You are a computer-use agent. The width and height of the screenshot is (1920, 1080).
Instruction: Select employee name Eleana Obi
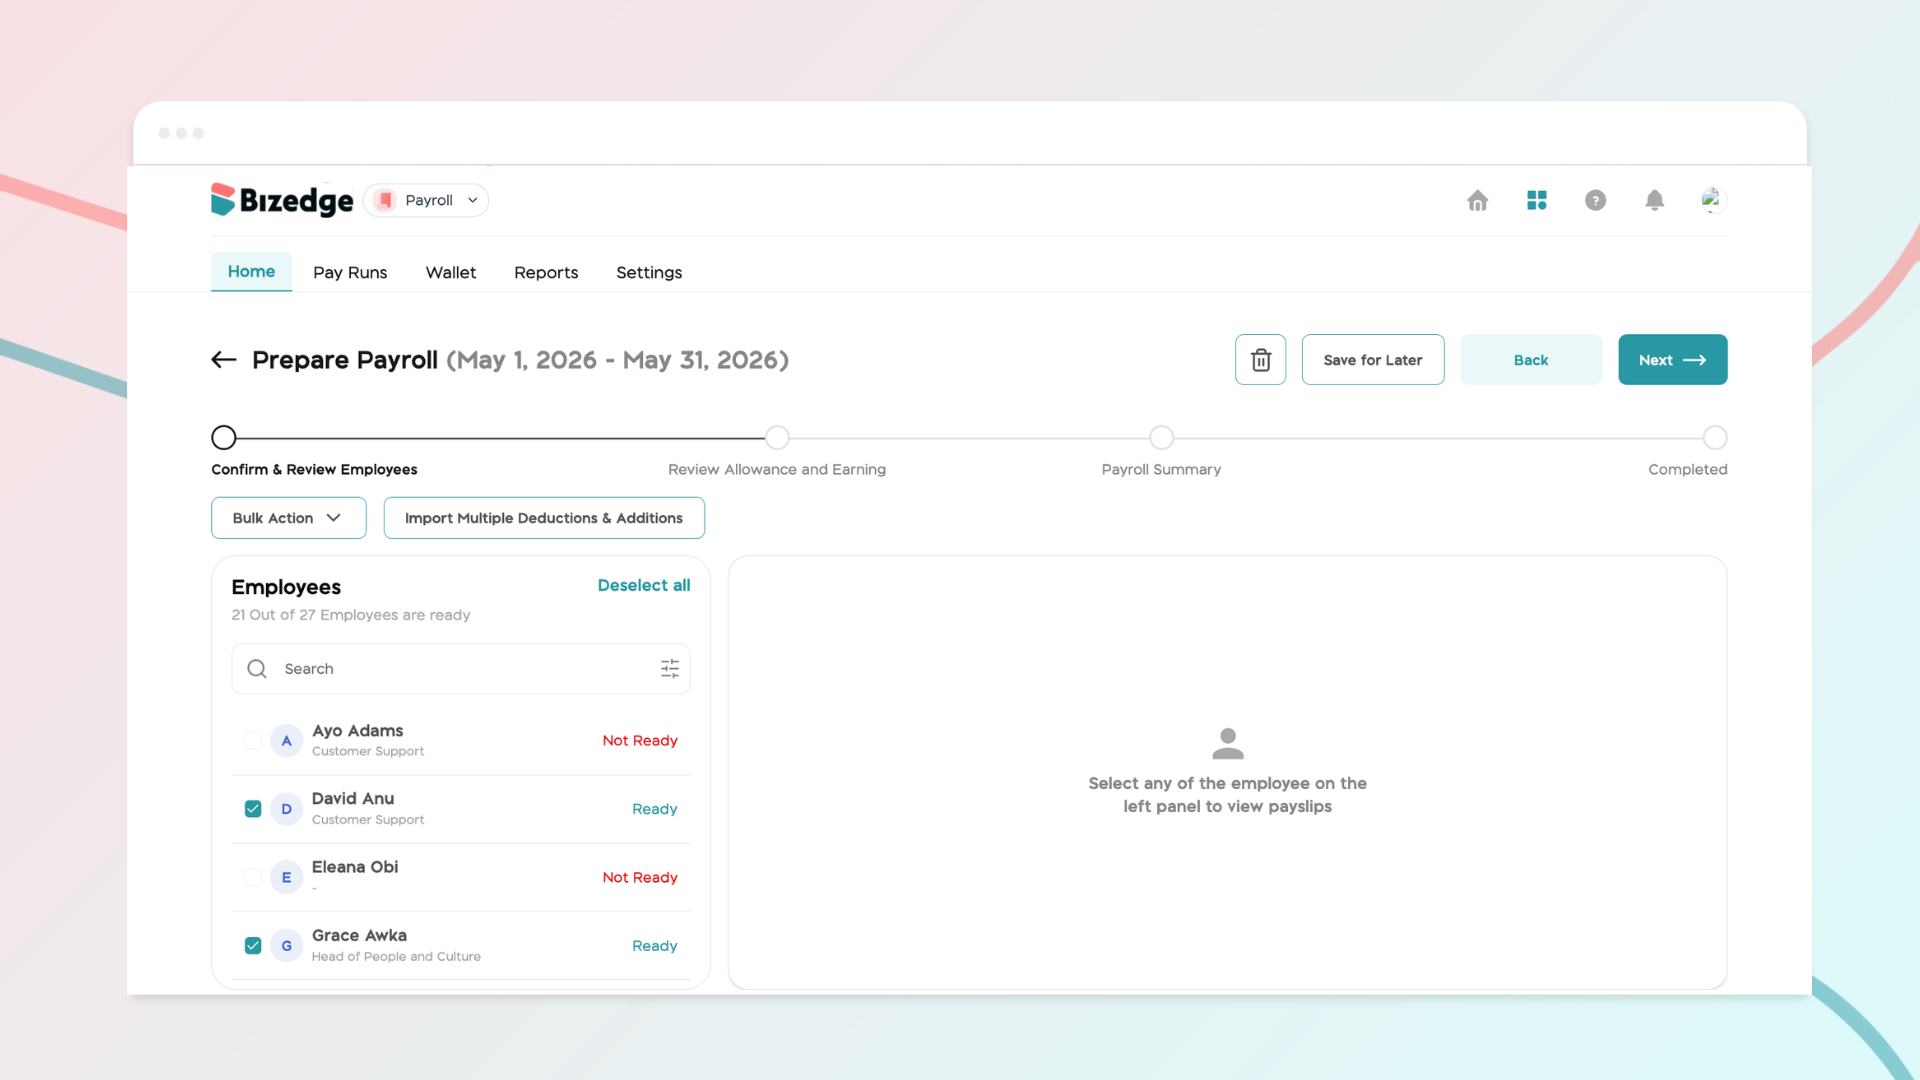click(x=355, y=867)
